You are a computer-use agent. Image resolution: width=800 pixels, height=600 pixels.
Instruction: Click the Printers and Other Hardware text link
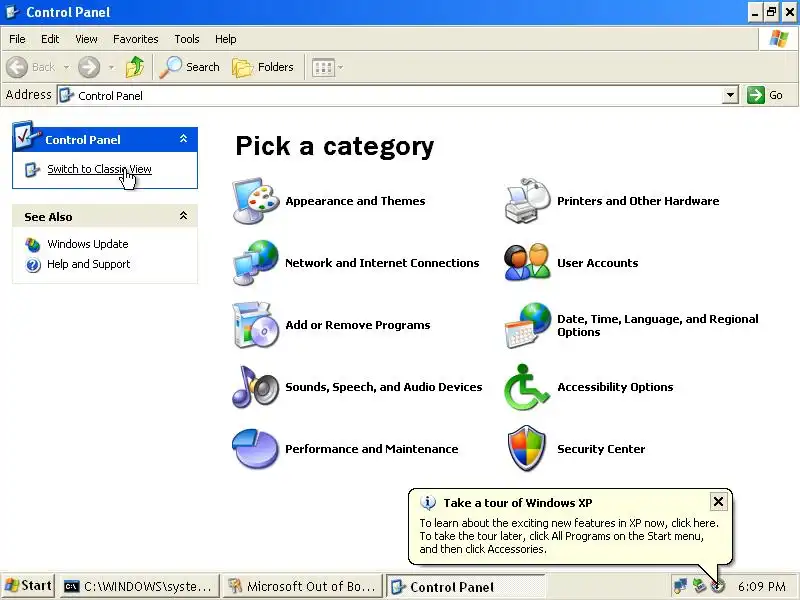tap(638, 201)
